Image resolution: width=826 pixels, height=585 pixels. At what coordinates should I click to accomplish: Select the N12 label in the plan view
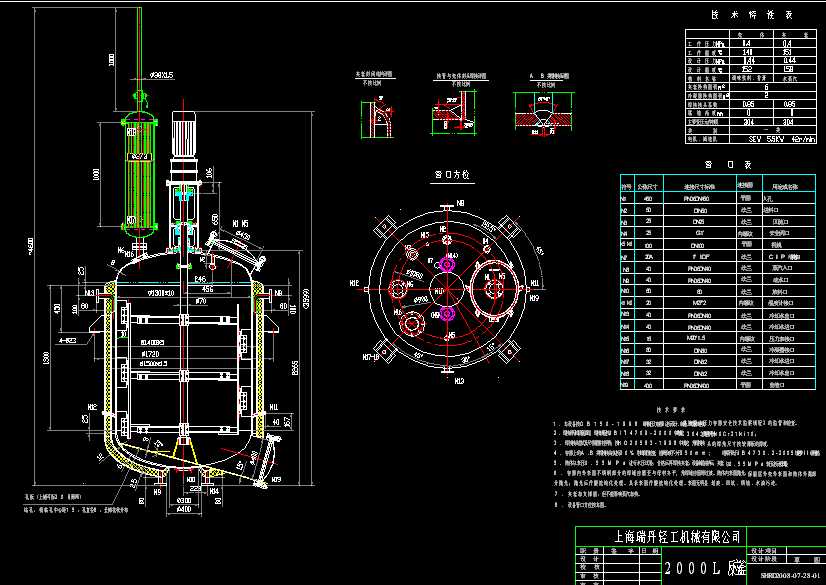coord(355,283)
